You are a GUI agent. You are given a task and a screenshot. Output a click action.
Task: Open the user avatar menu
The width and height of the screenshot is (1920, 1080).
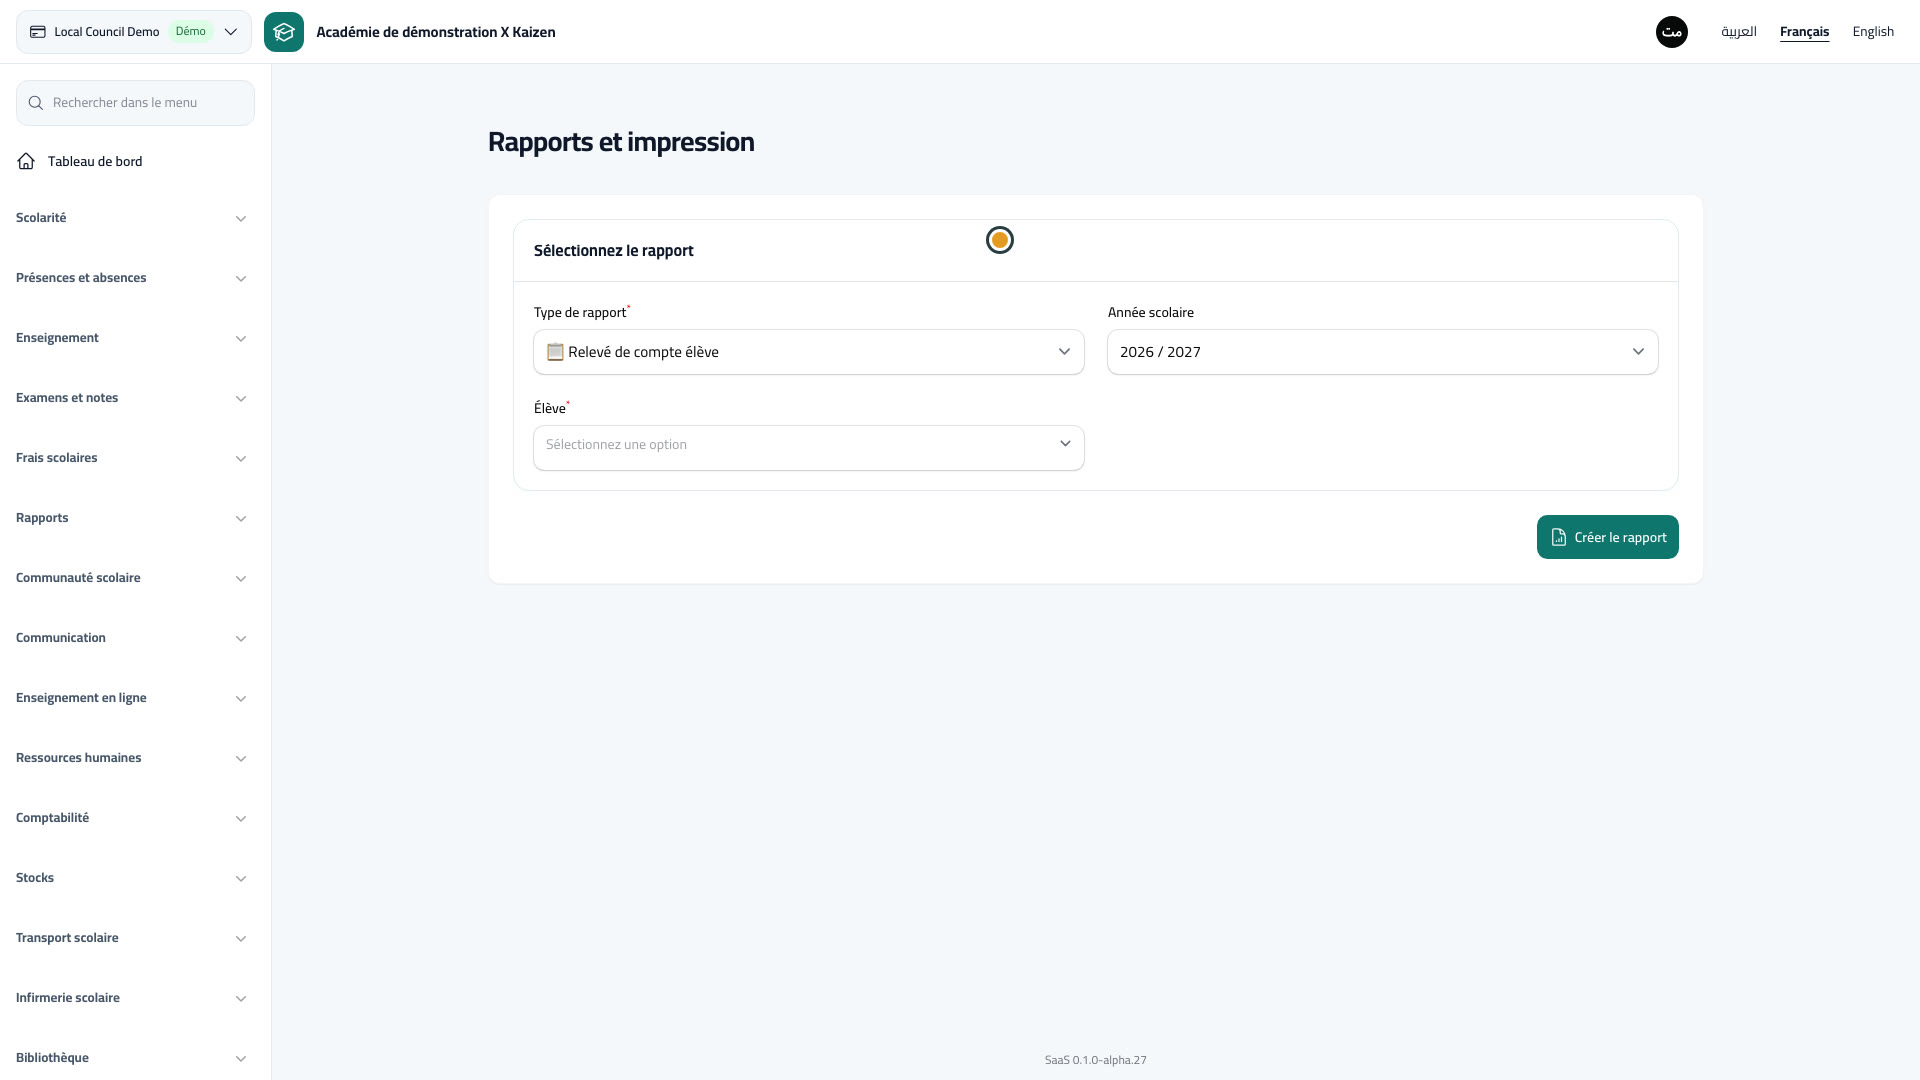coord(1672,32)
